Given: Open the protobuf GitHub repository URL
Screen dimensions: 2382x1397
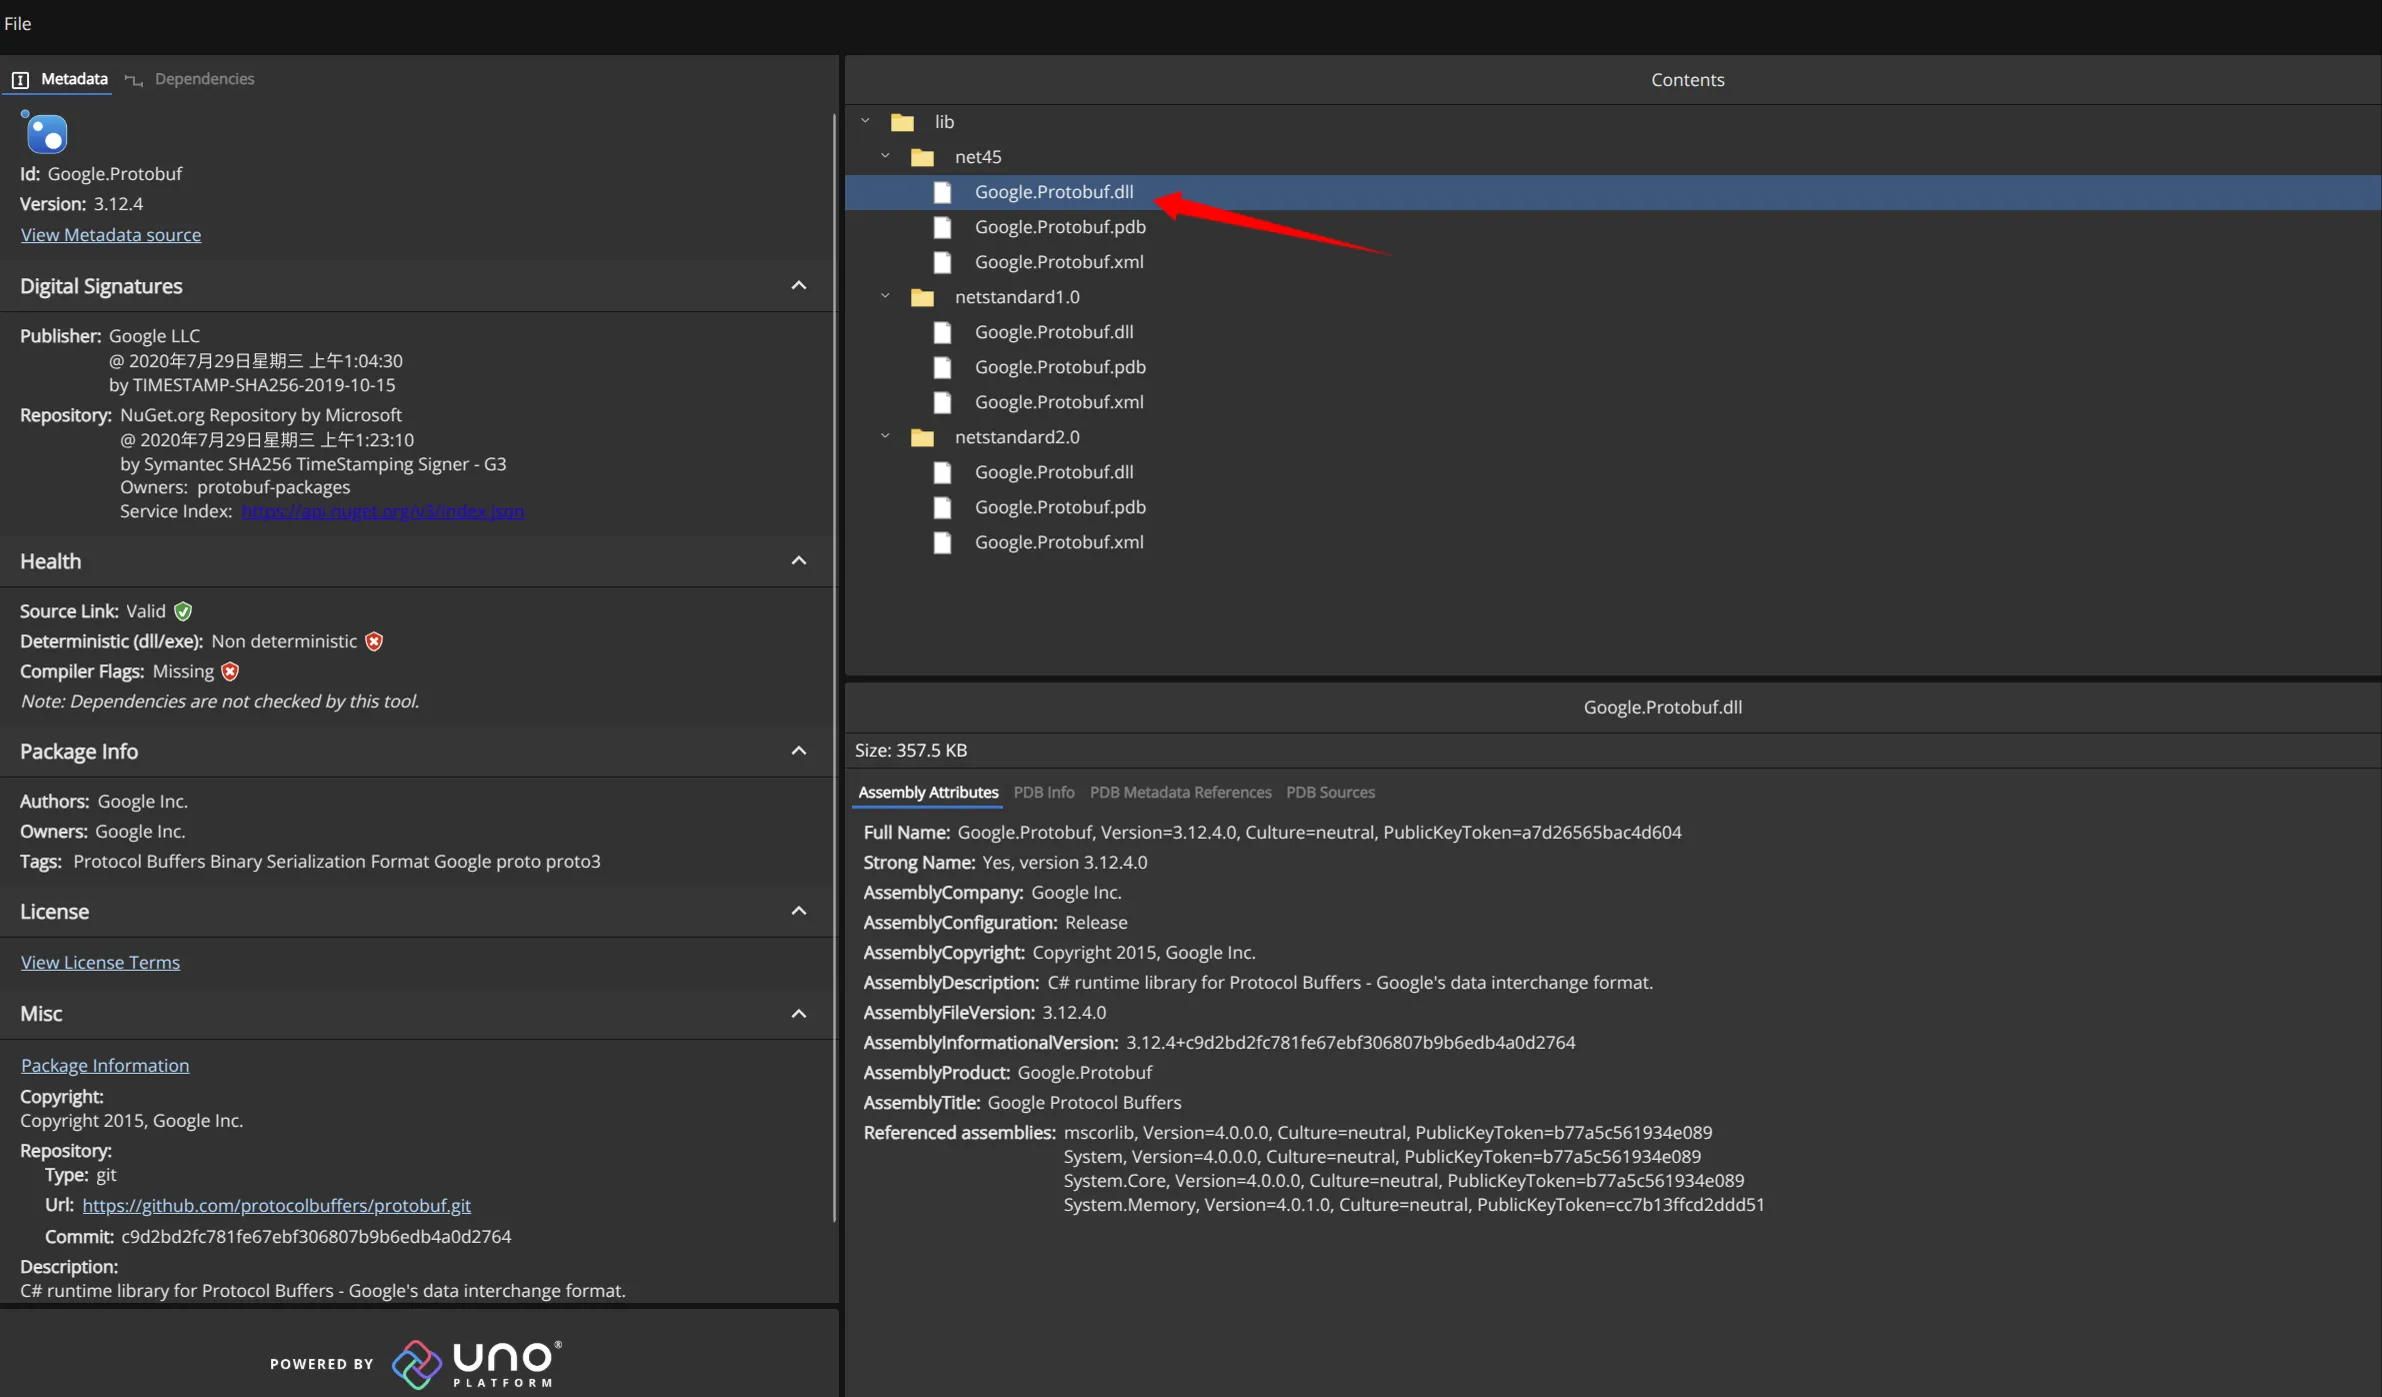Looking at the screenshot, I should [276, 1205].
